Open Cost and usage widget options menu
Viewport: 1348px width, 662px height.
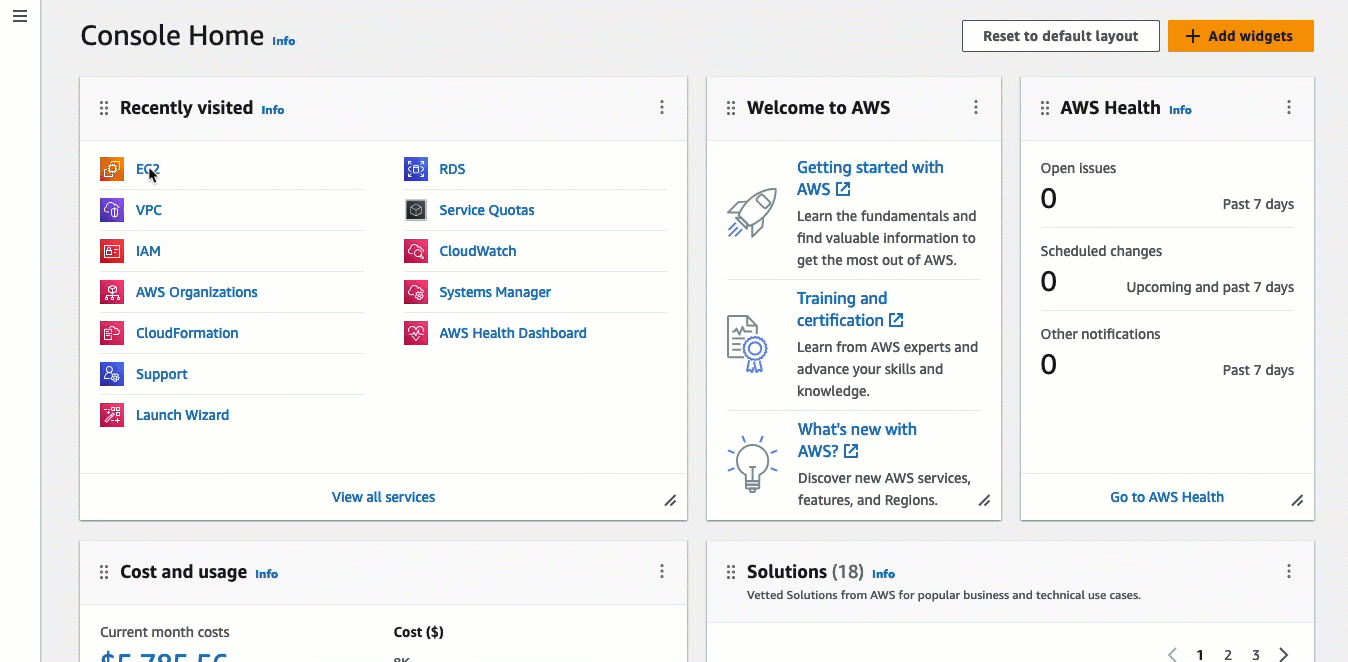(x=661, y=571)
